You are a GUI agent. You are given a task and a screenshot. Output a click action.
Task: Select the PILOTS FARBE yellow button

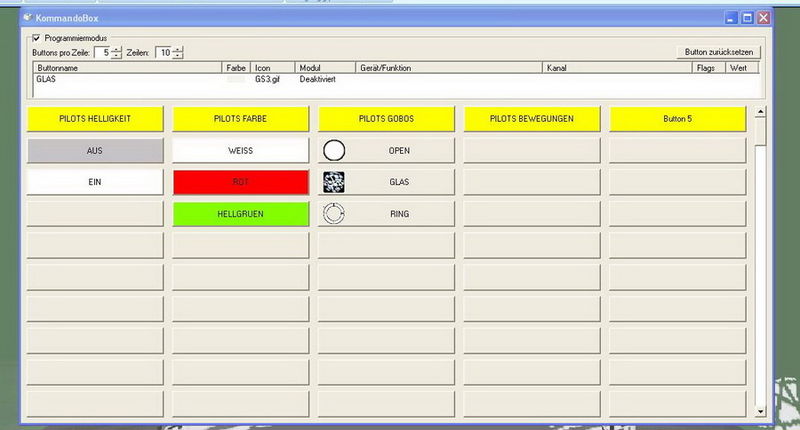[241, 119]
